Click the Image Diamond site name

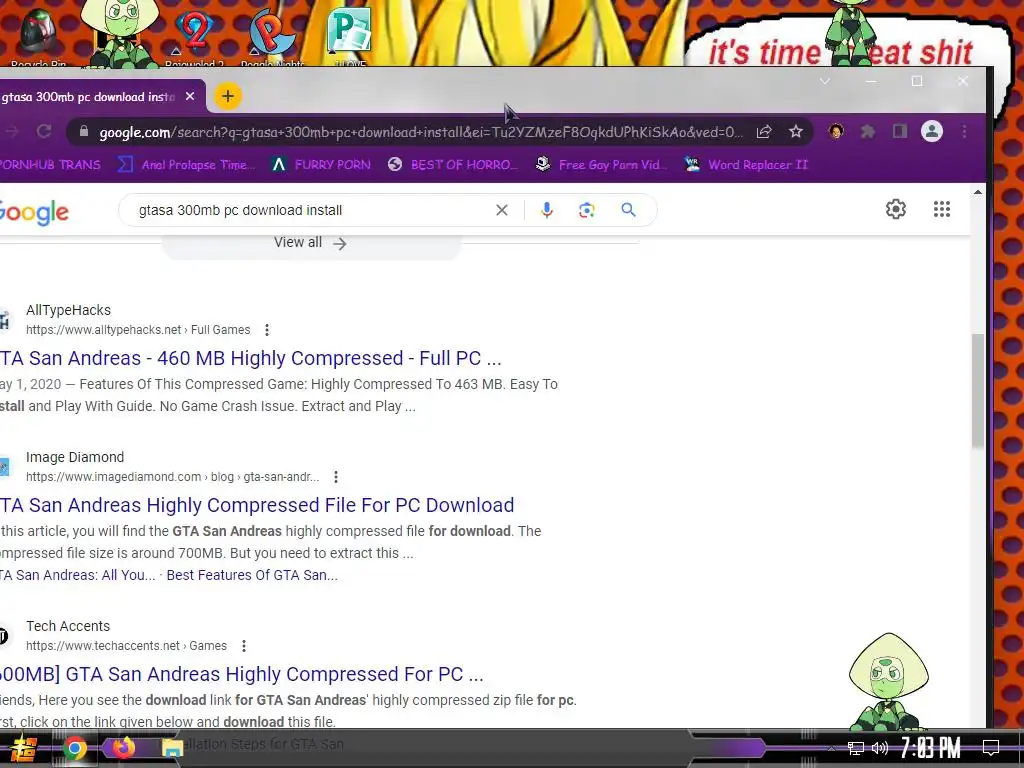[x=75, y=457]
